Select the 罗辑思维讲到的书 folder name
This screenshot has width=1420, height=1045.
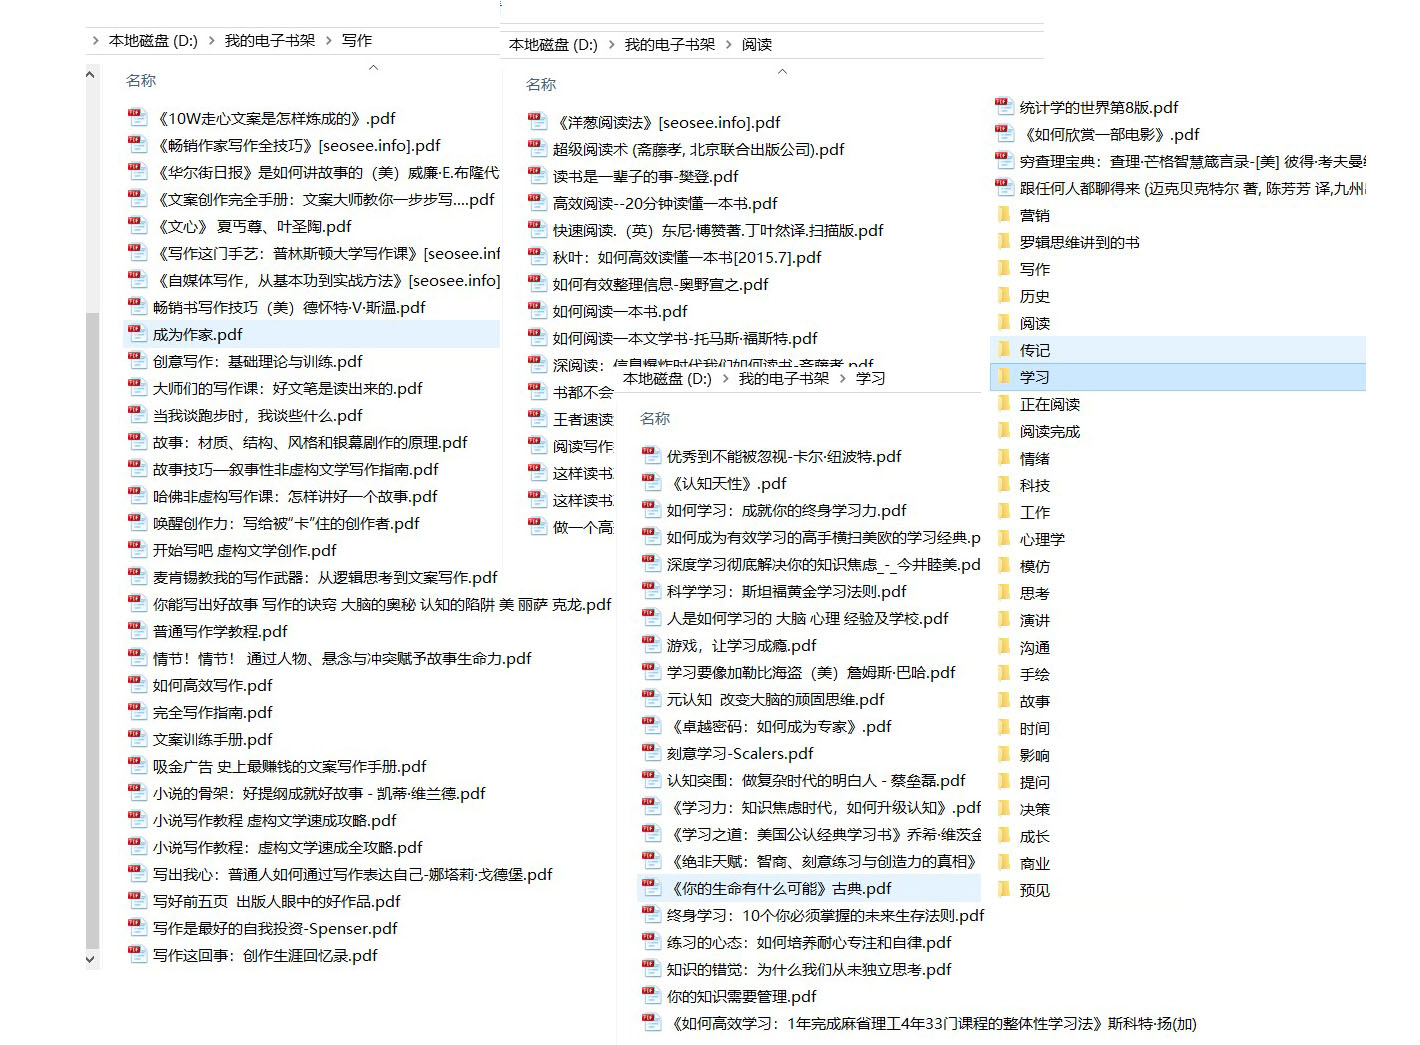coord(1079,242)
